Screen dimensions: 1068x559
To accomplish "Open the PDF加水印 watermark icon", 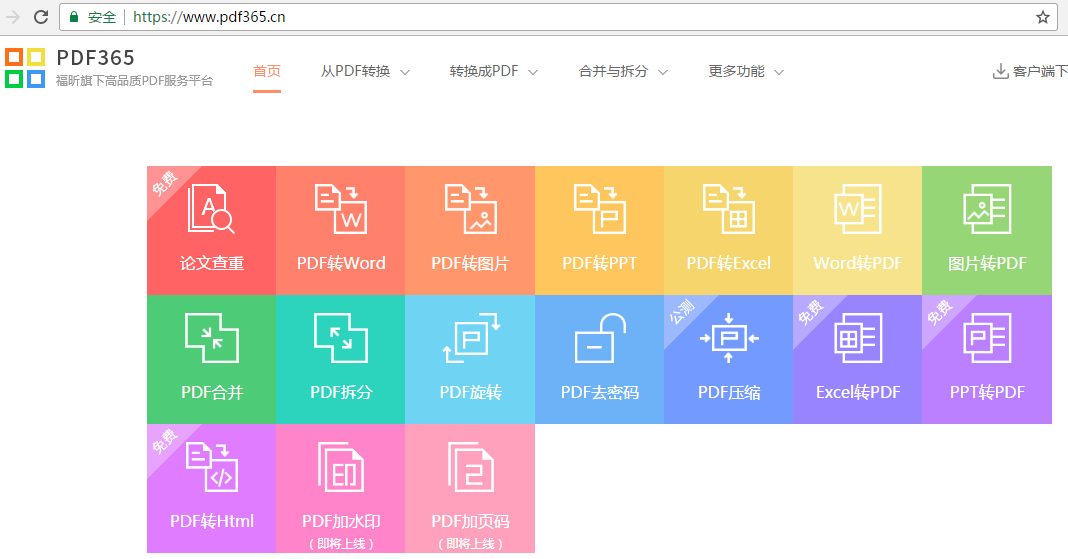I will 341,467.
